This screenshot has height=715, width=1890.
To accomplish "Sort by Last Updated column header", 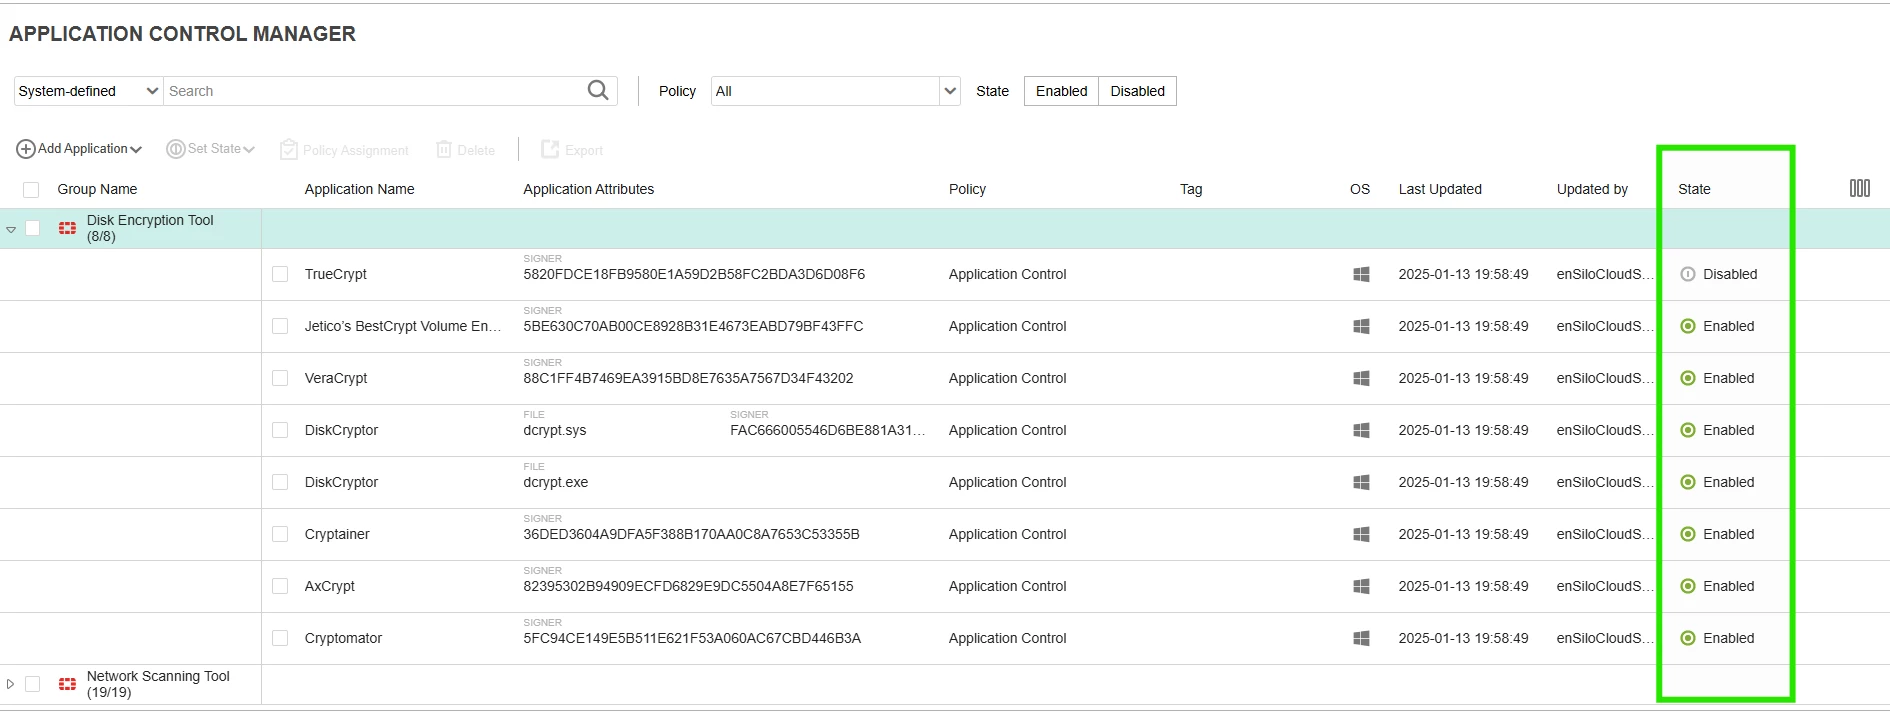I will point(1440,189).
